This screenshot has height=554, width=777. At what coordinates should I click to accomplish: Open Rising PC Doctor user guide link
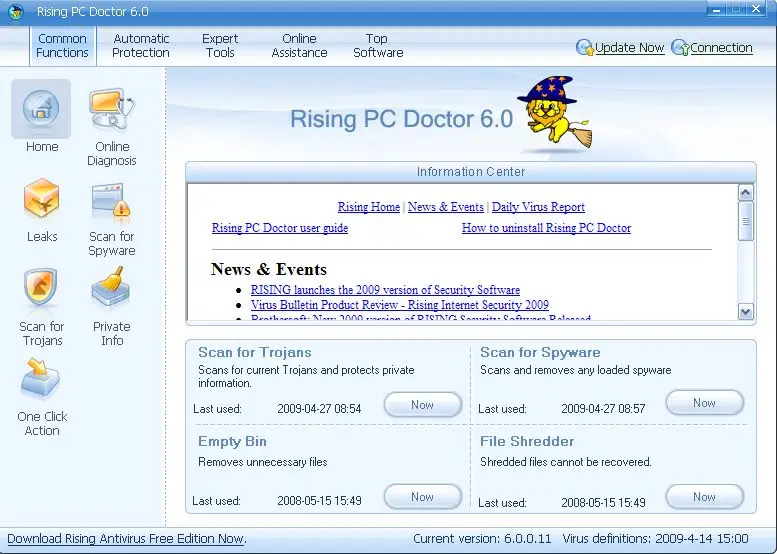pyautogui.click(x=280, y=228)
